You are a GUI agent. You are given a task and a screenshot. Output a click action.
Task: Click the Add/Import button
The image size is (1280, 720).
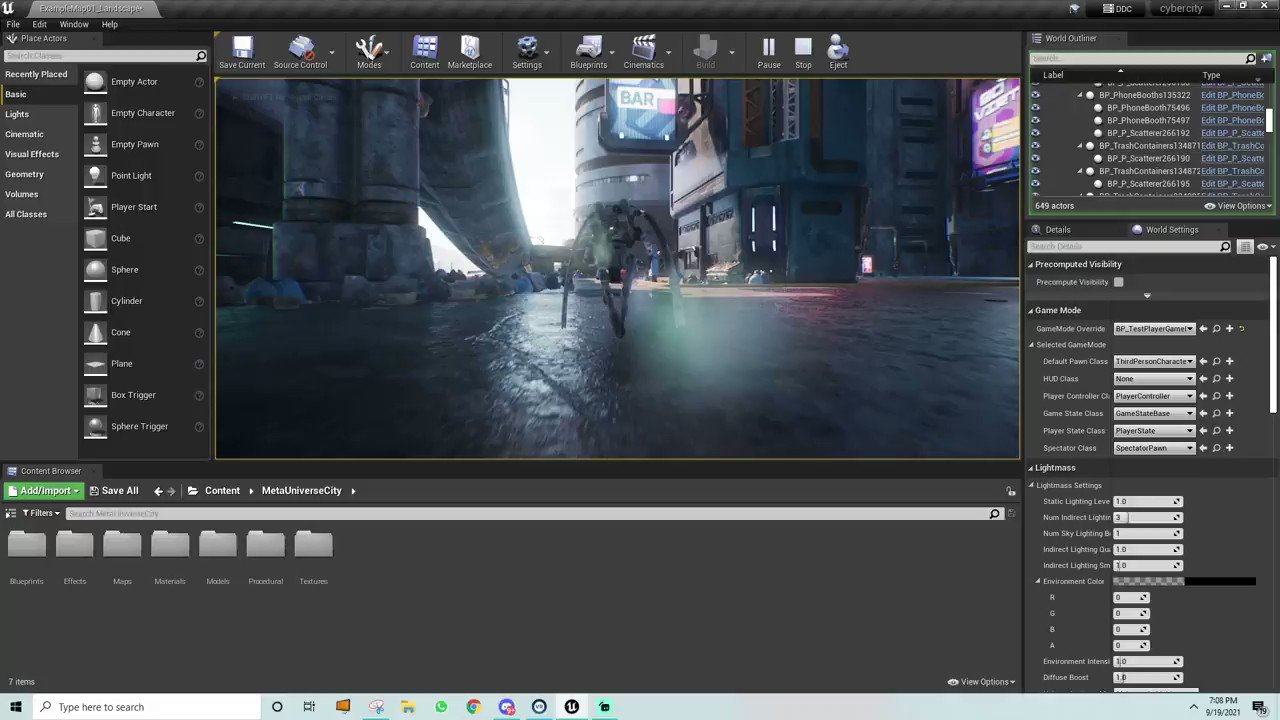pos(42,491)
